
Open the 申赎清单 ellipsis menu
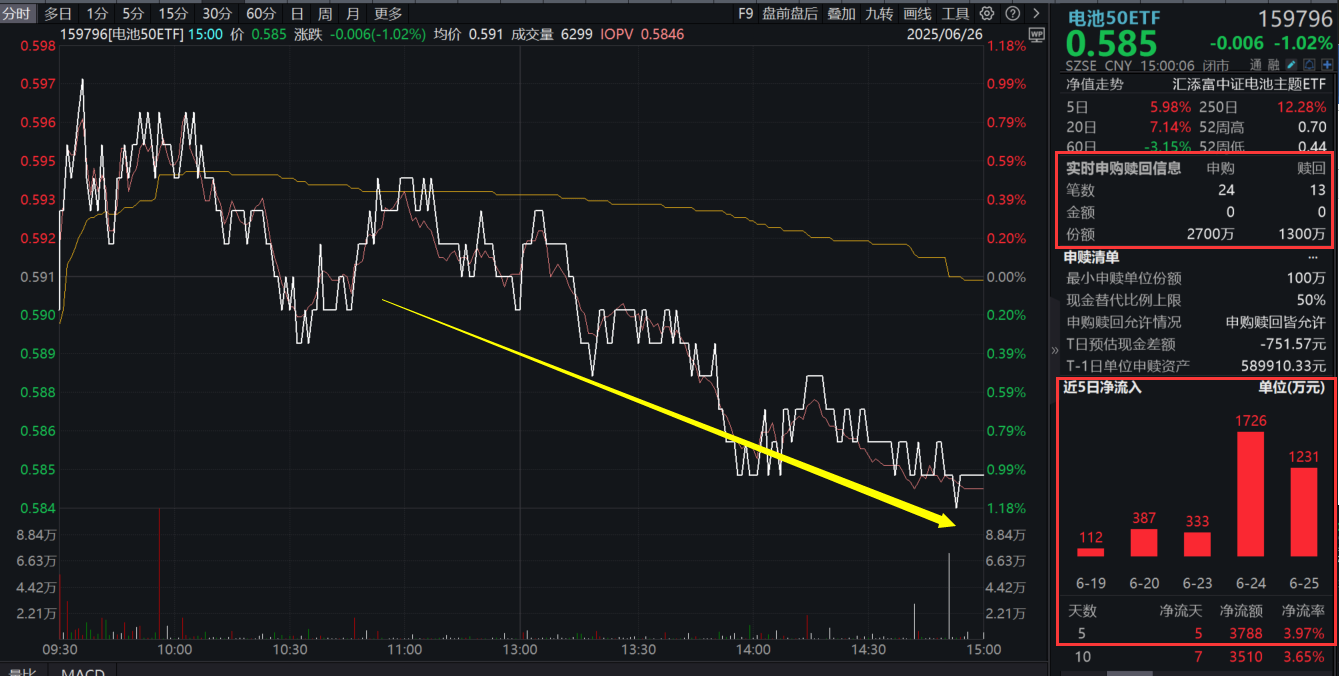tap(1313, 257)
